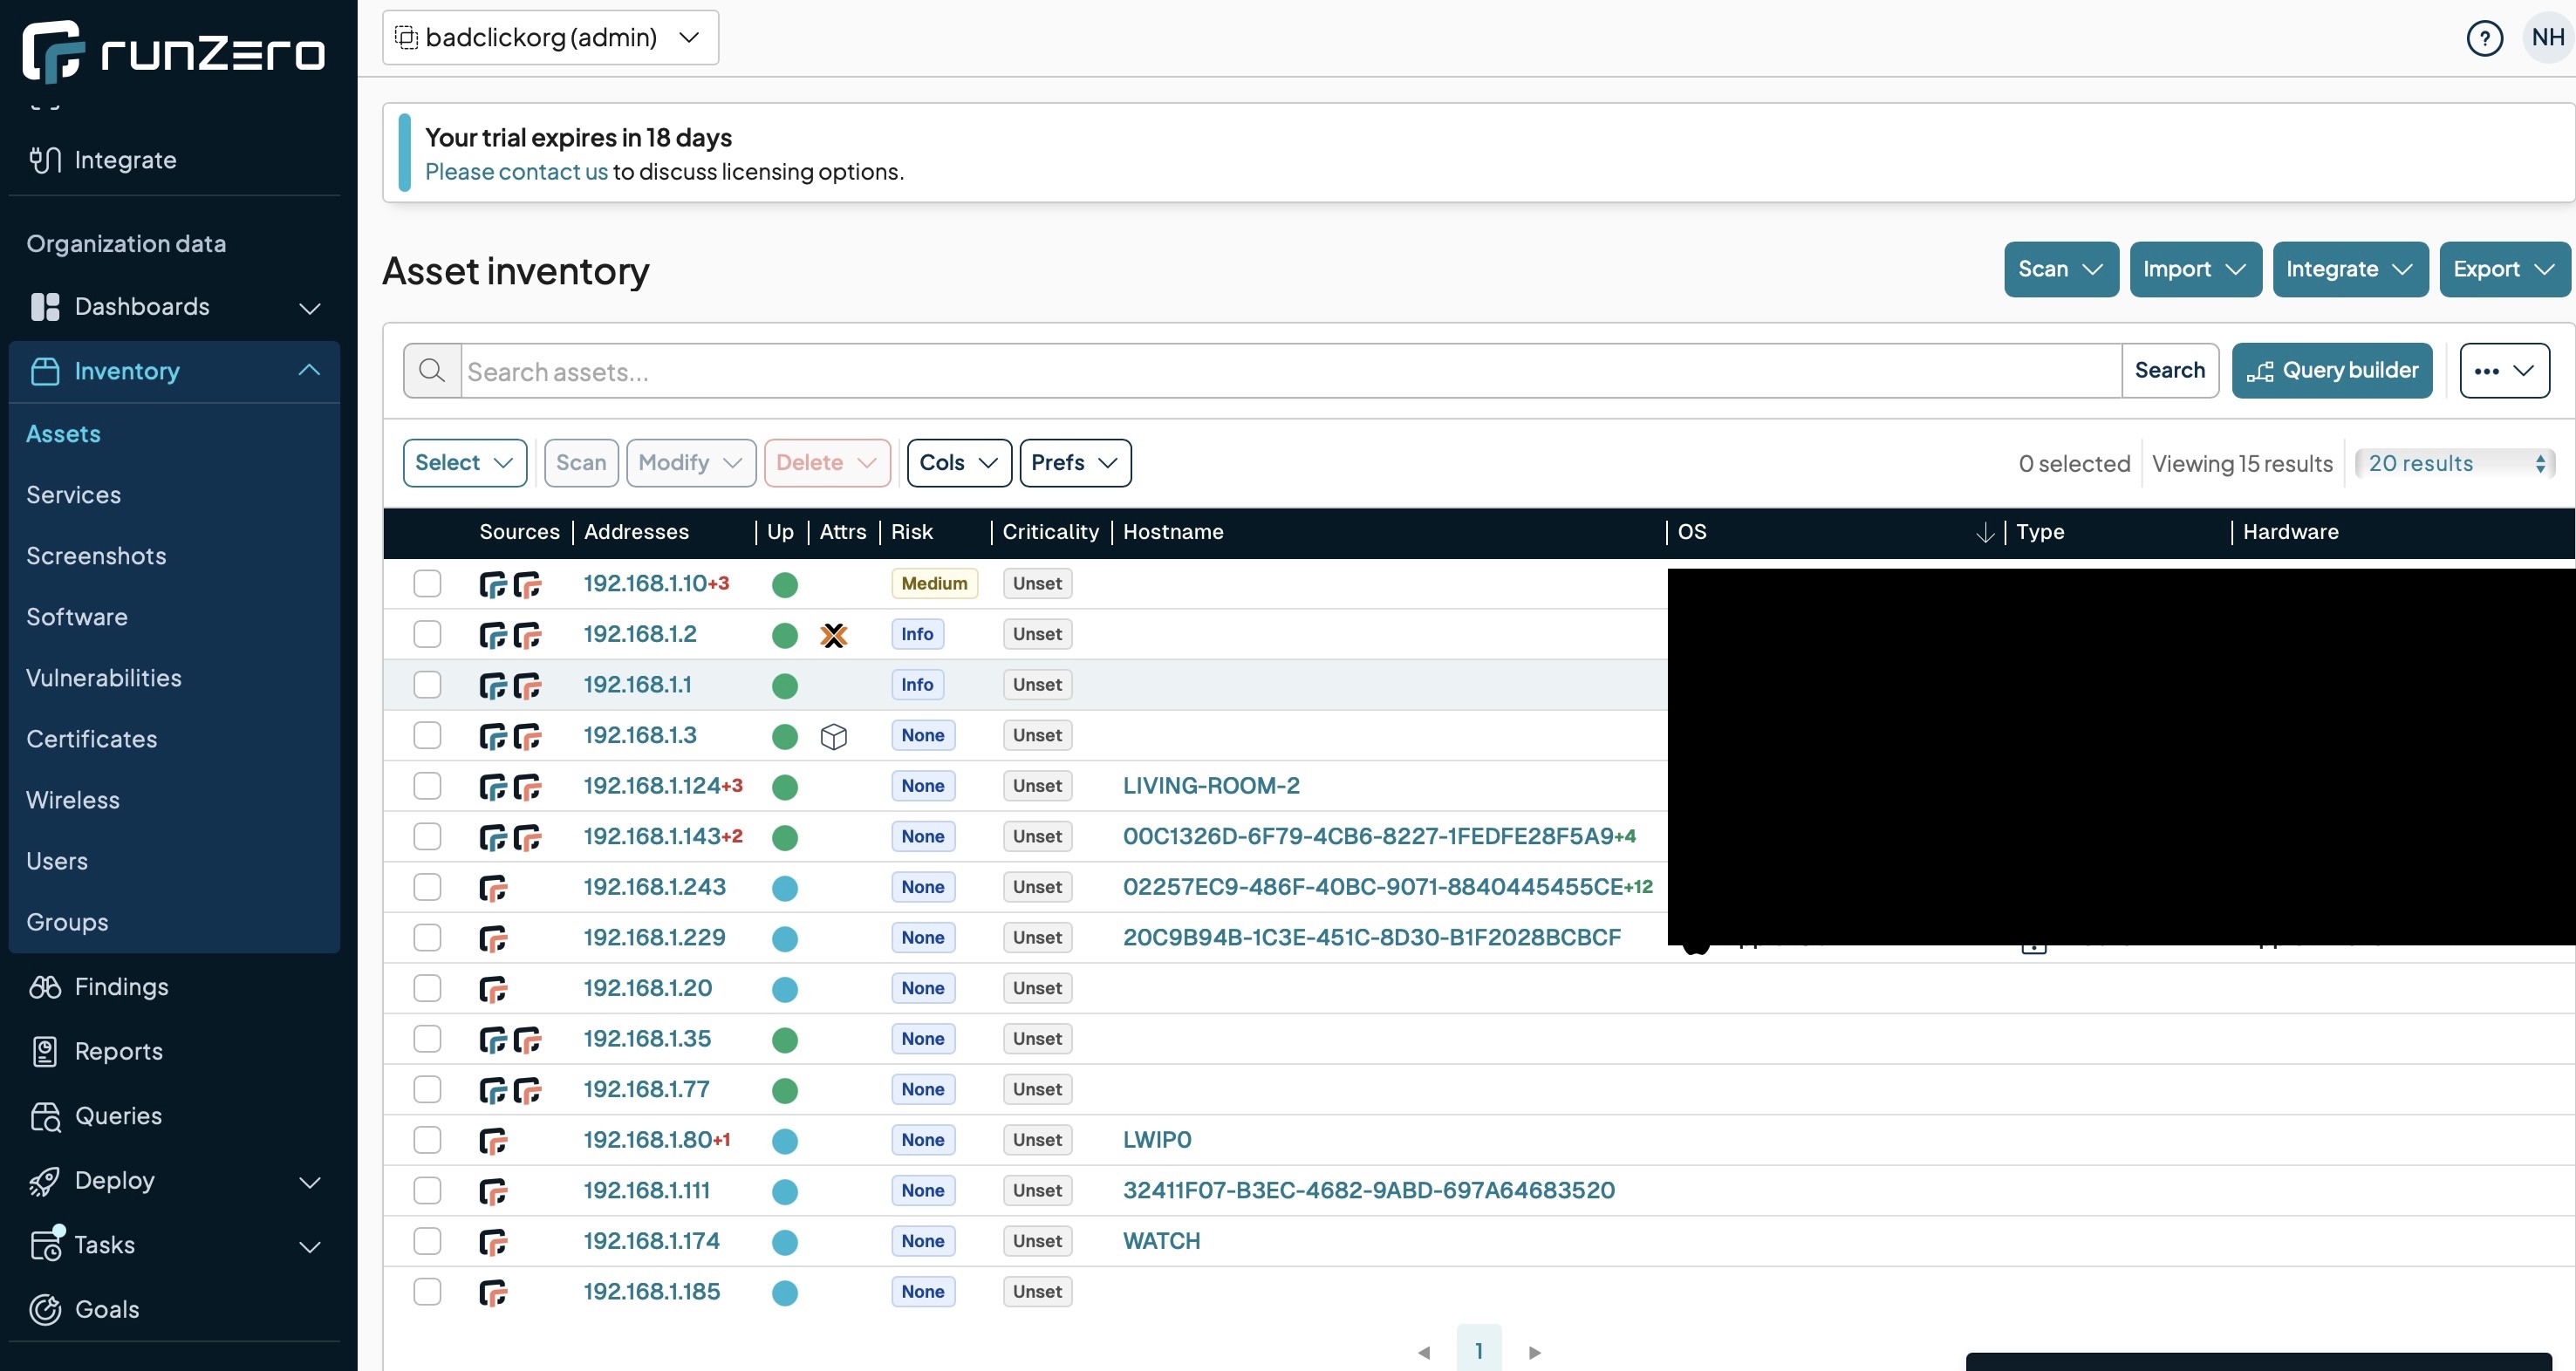
Task: Tick the checkbox for 192.168.1.174 row
Action: 427,1241
